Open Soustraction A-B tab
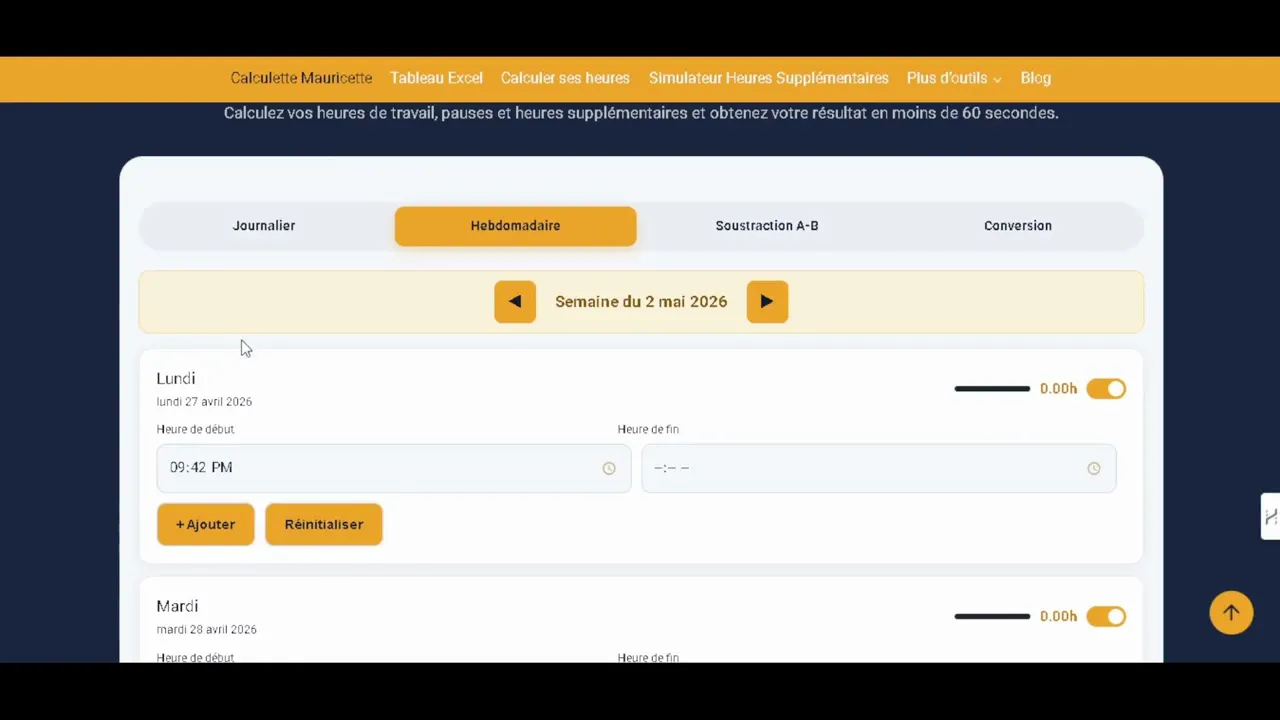 [x=767, y=226]
